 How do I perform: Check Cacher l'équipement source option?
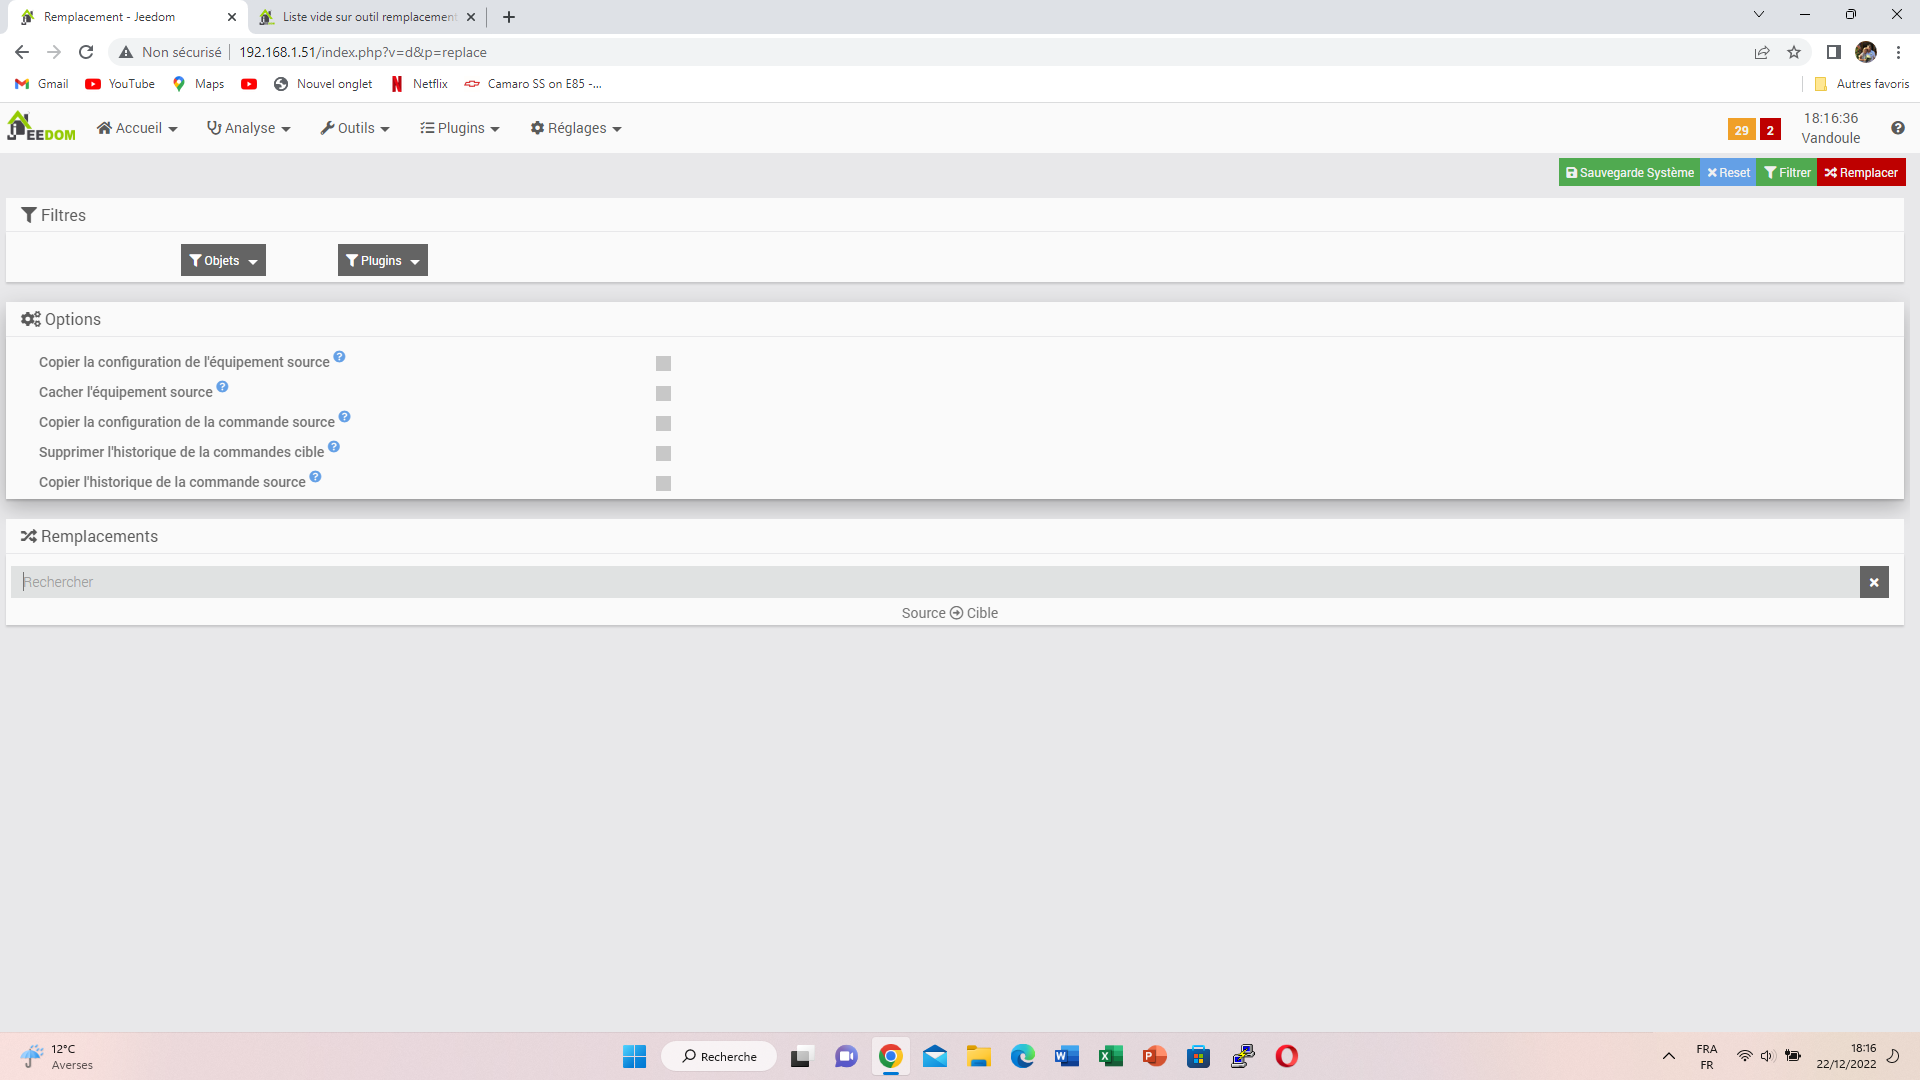pos(663,394)
